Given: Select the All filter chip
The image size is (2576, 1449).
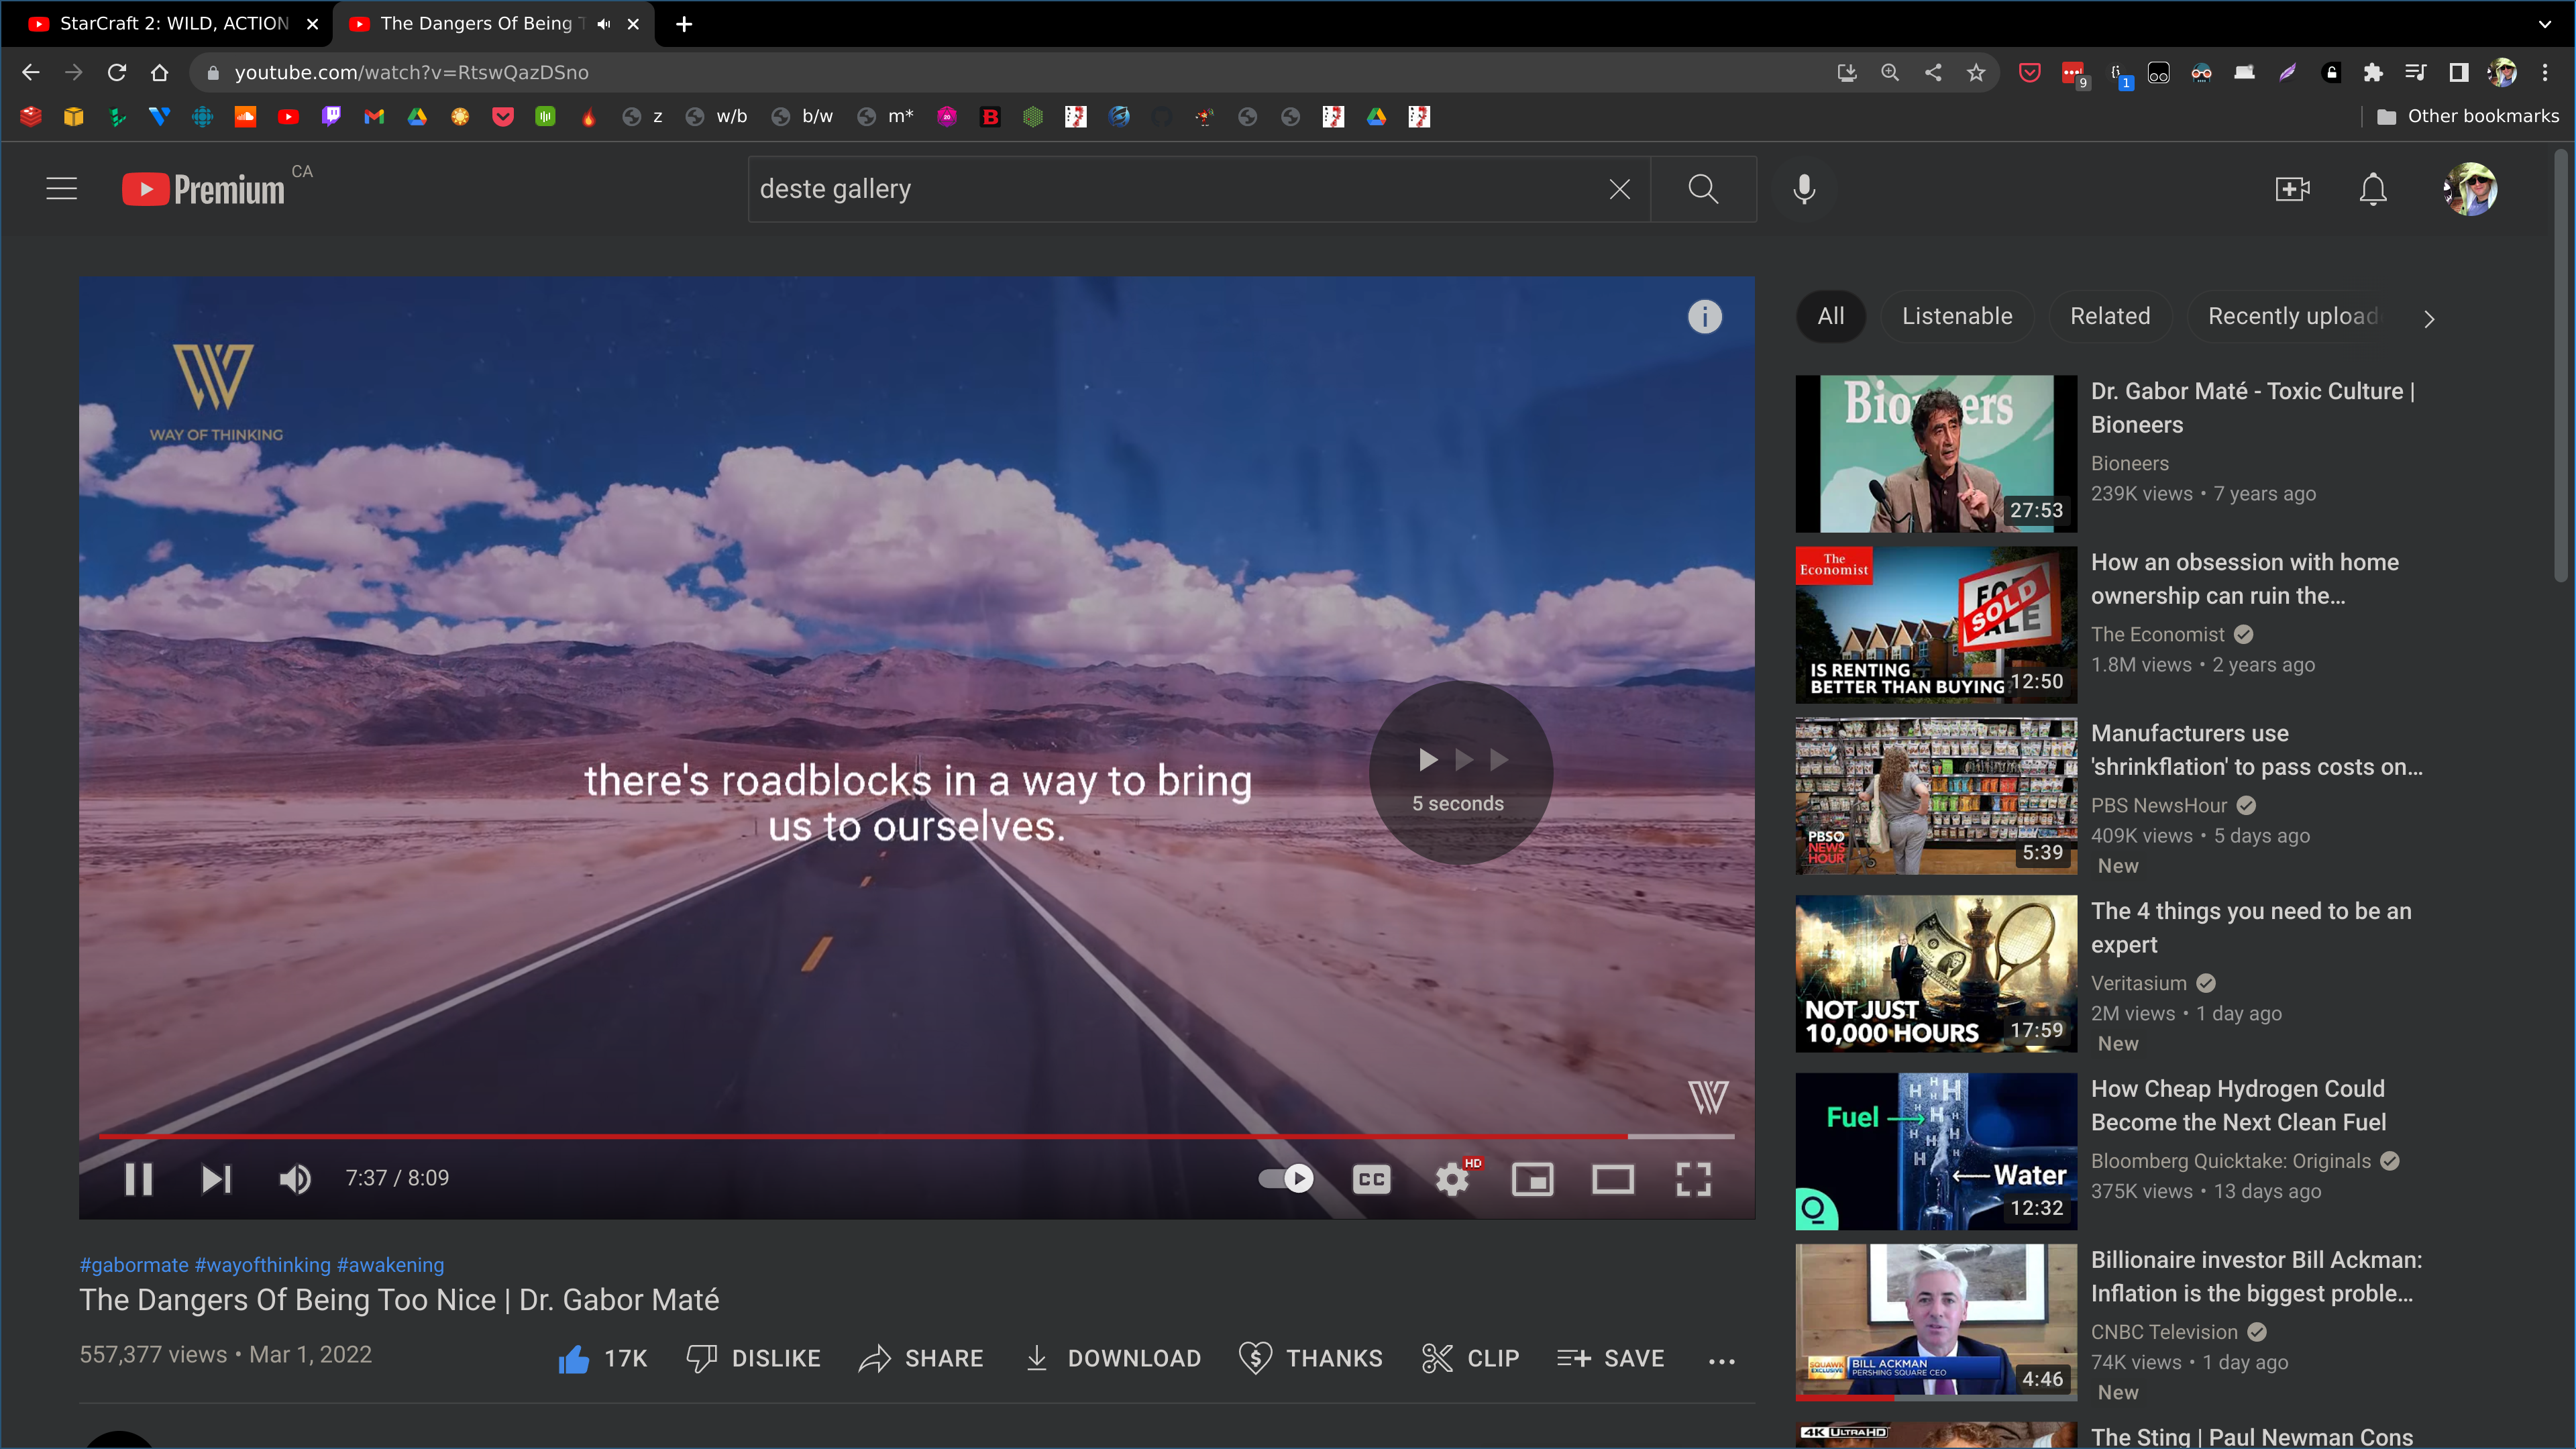Looking at the screenshot, I should coord(1831,317).
